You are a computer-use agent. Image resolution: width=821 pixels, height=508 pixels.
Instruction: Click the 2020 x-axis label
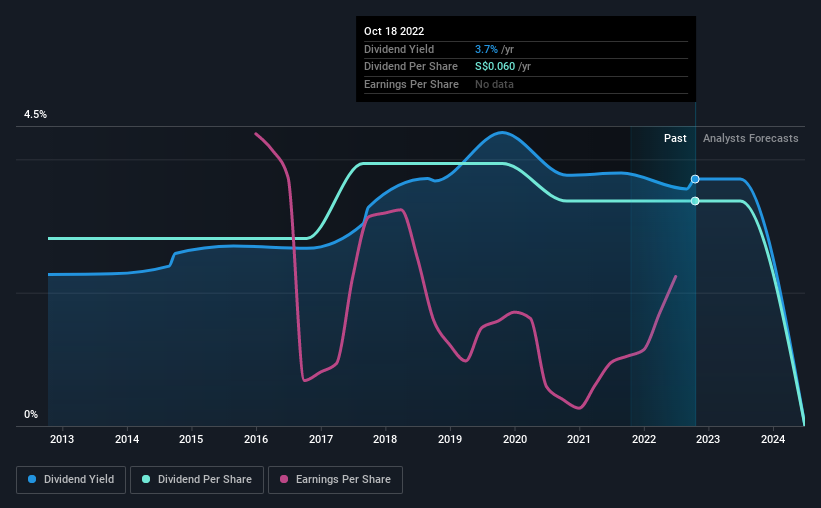tap(515, 439)
